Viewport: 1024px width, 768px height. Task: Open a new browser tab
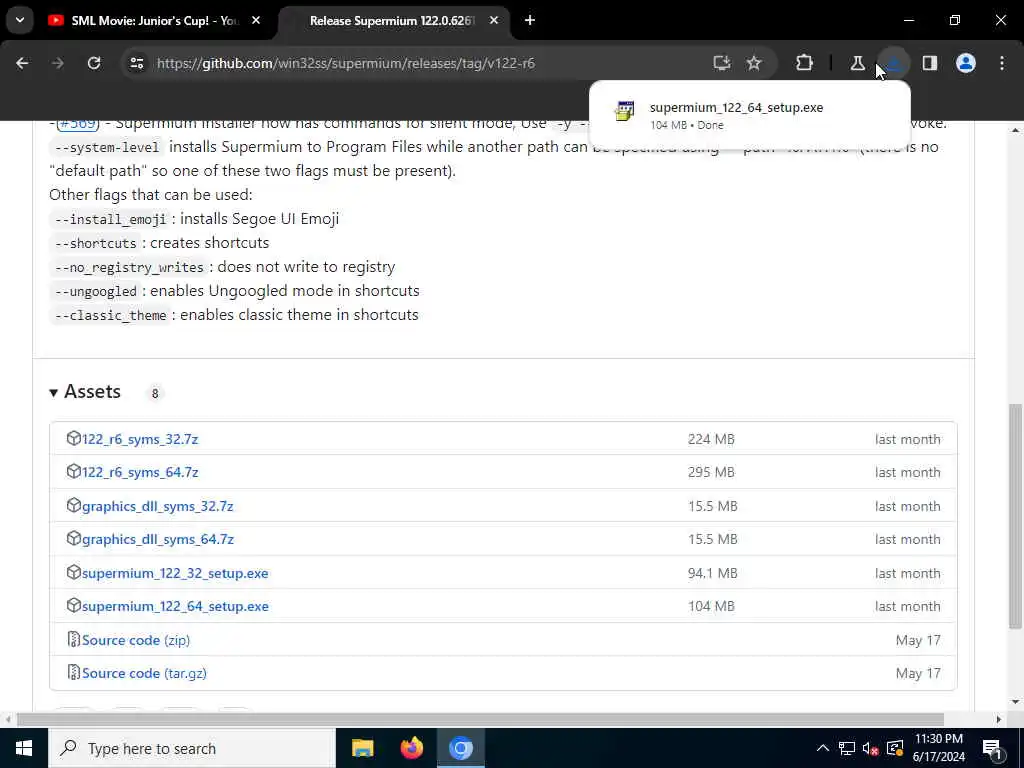pyautogui.click(x=530, y=21)
